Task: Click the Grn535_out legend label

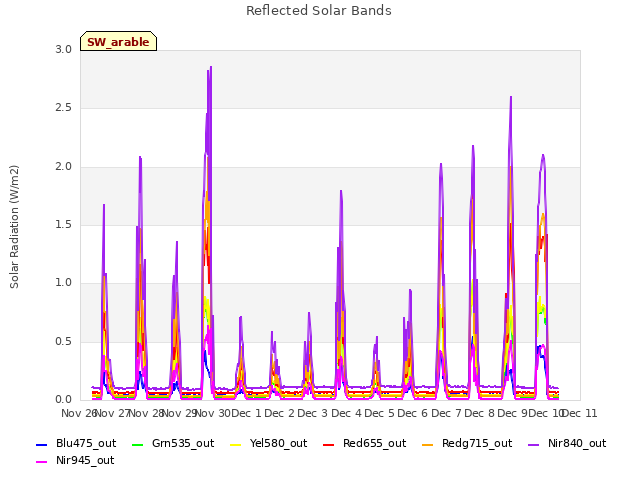Action: point(183,443)
